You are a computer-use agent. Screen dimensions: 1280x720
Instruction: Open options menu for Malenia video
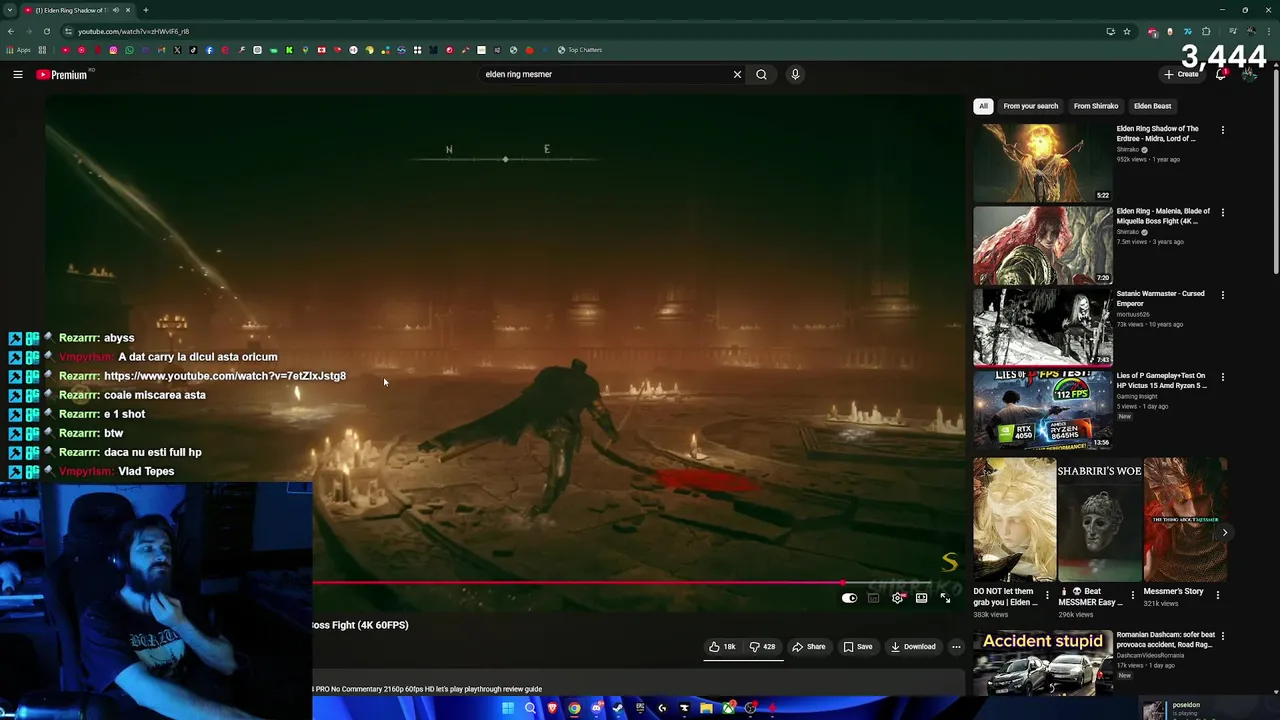(1222, 212)
